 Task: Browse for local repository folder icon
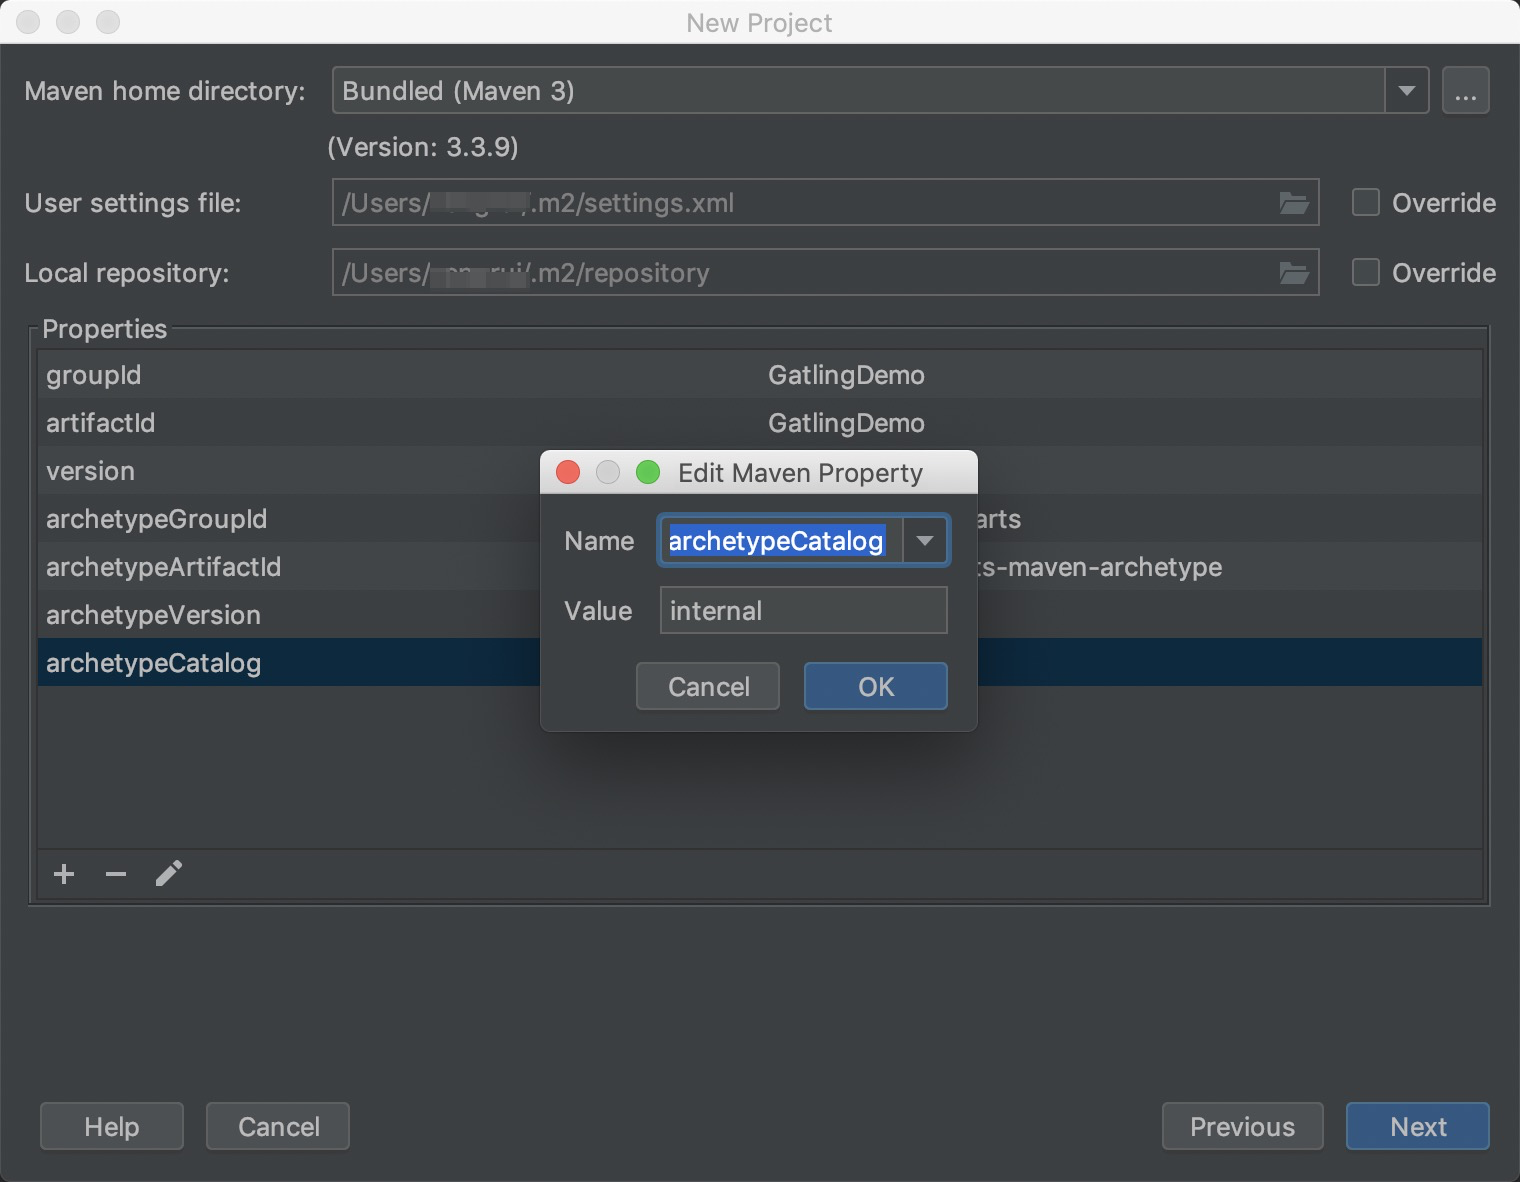[x=1294, y=273]
